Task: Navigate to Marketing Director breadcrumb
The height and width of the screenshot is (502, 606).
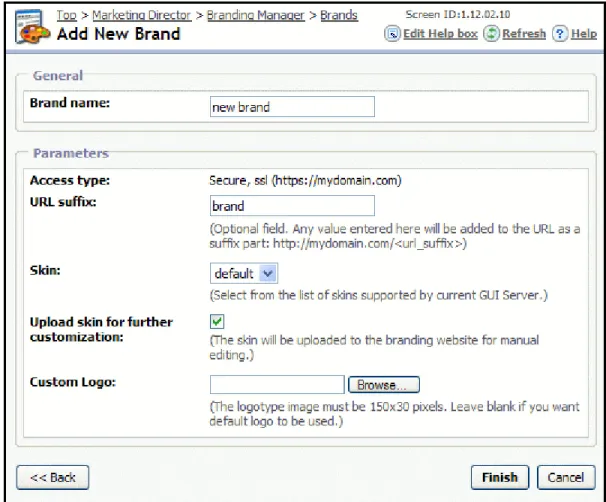Action: [x=141, y=15]
